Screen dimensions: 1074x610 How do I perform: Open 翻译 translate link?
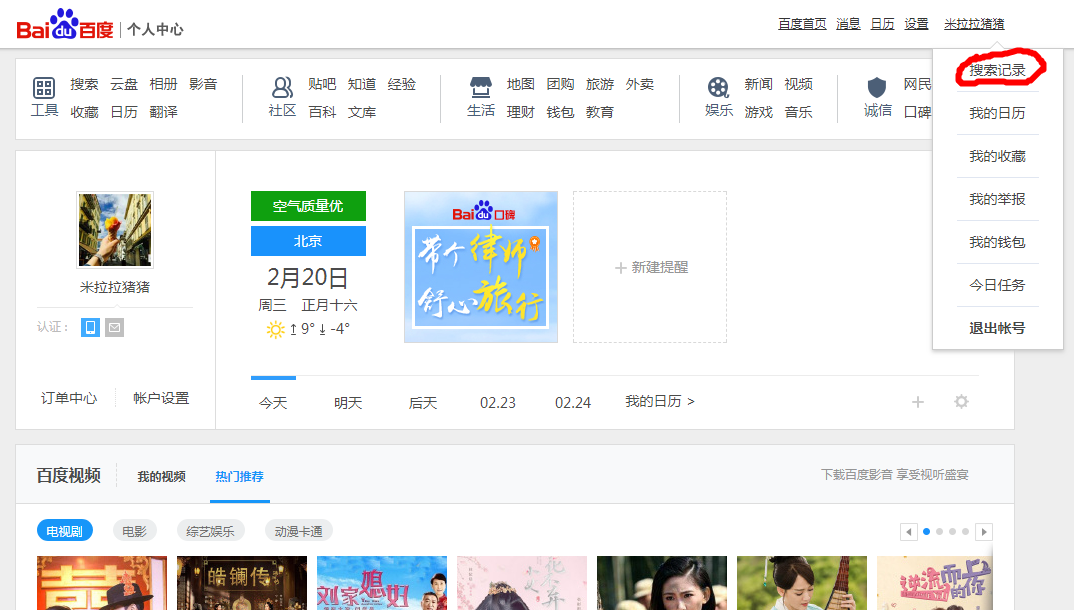tap(164, 112)
